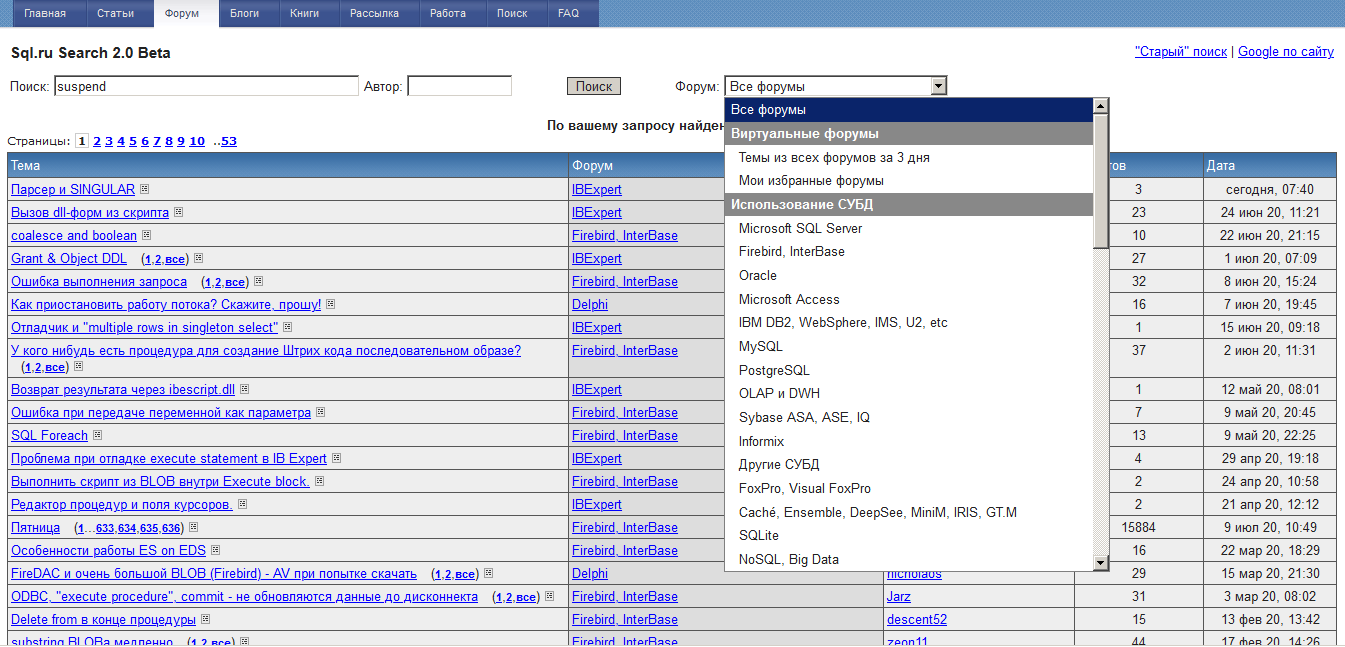1345x647 pixels.
Task: Select 'Oracle' from the forum dropdown list
Action: 757,275
